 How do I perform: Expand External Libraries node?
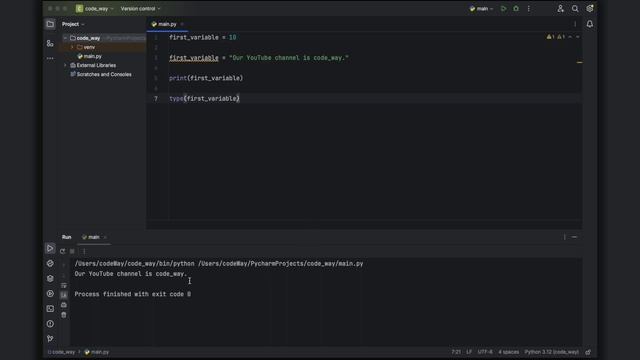(x=65, y=65)
